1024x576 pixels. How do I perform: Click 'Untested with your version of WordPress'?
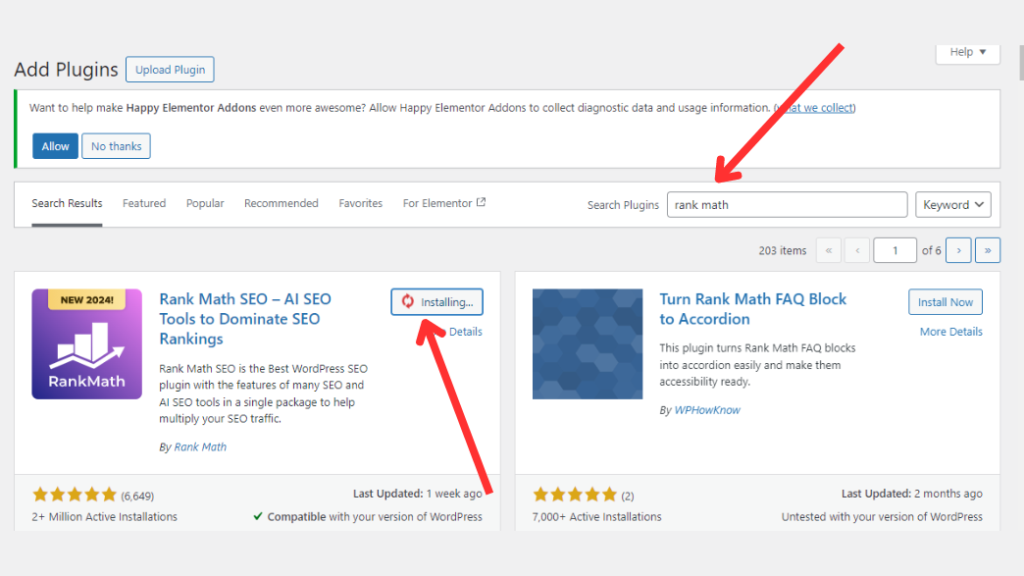pos(882,517)
